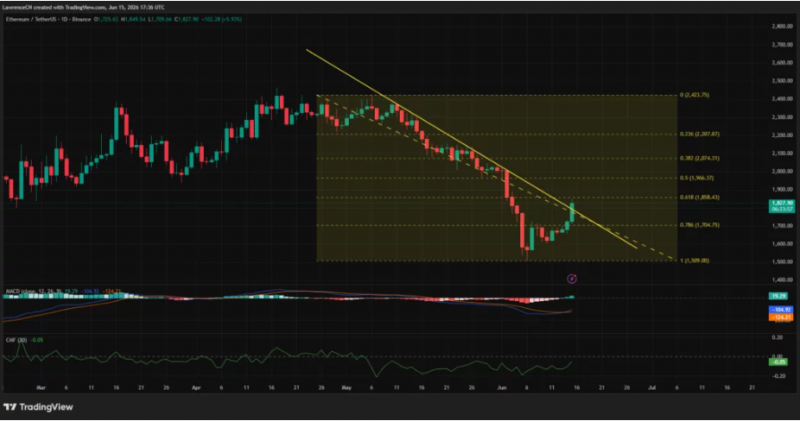The width and height of the screenshot is (800, 421).
Task: Click the purple event marker icon below the candles
Action: (x=572, y=279)
